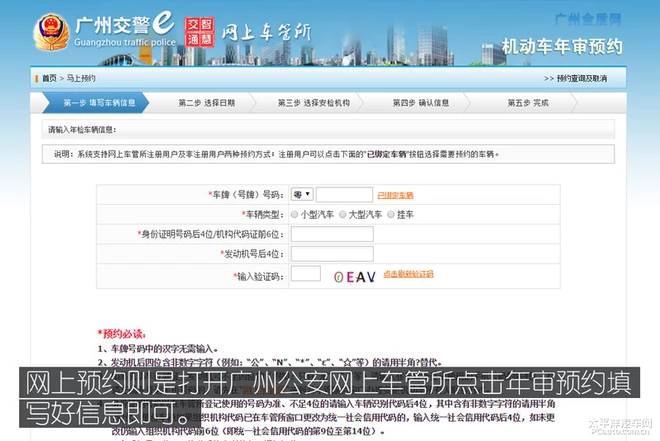Viewport: 660px width, 441px height.
Task: Click the arrow icon before 预约查询及取消
Action: [x=550, y=77]
